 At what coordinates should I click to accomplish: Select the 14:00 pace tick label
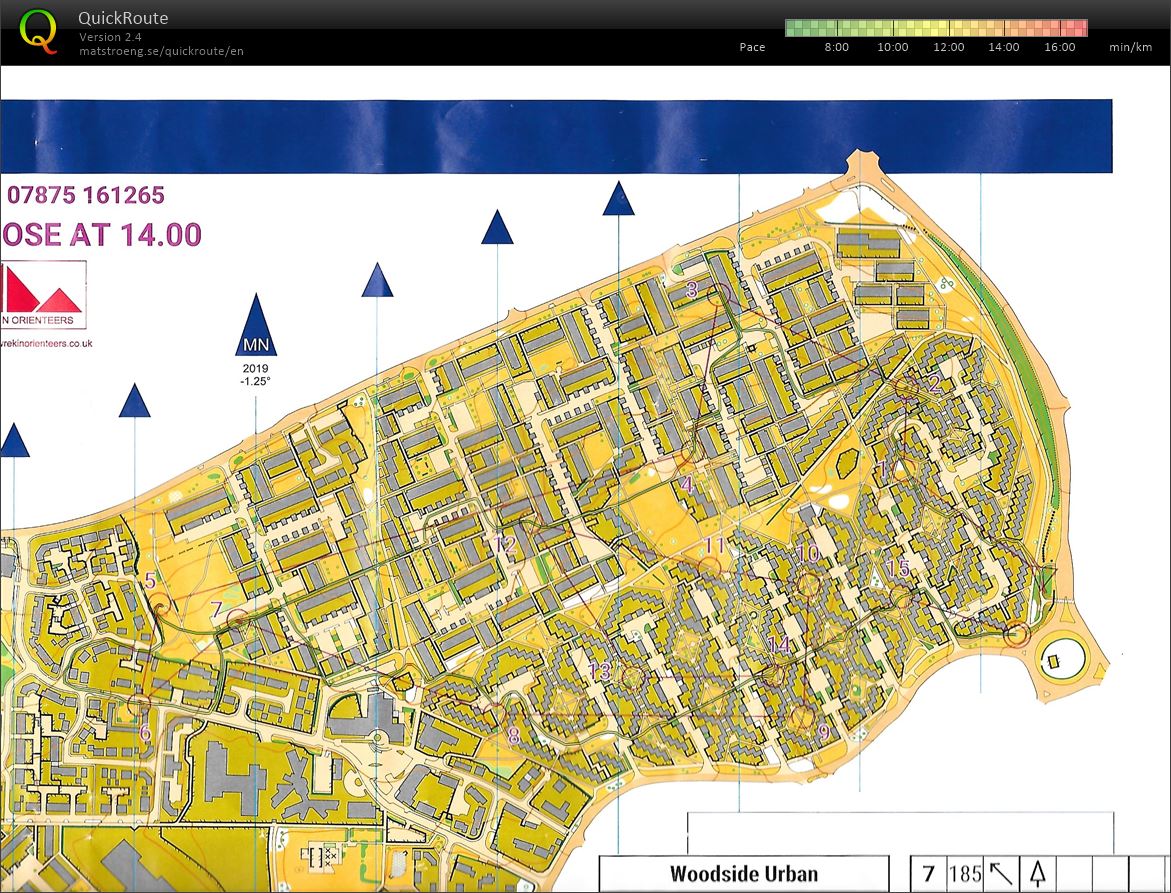pyautogui.click(x=1004, y=47)
